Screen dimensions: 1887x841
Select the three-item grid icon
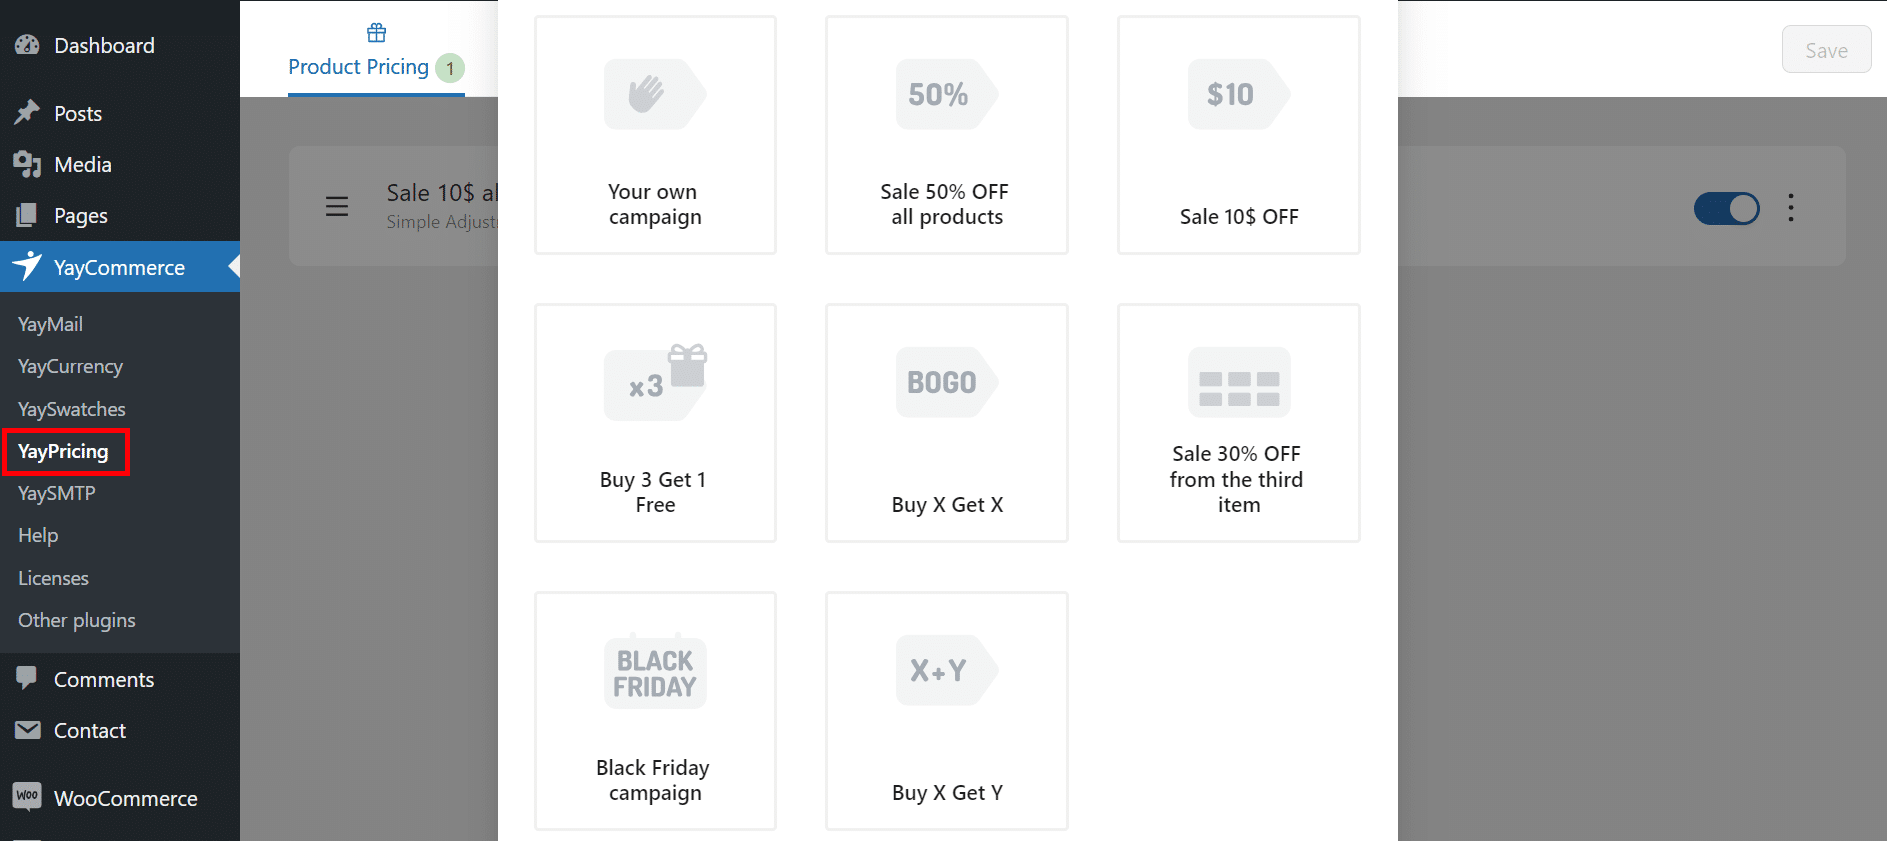click(1238, 382)
